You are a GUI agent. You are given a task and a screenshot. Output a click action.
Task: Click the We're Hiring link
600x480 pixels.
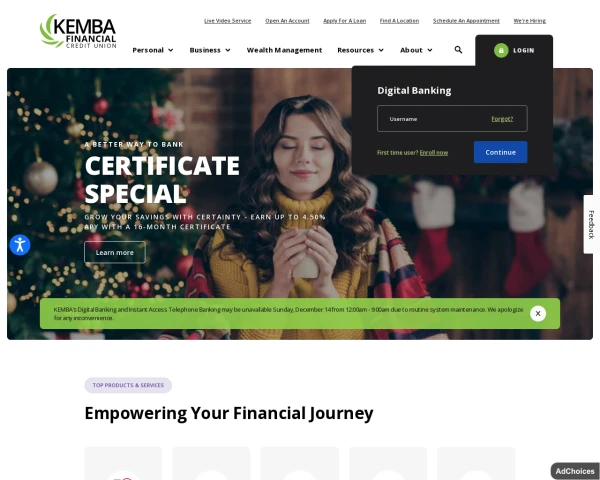530,21
